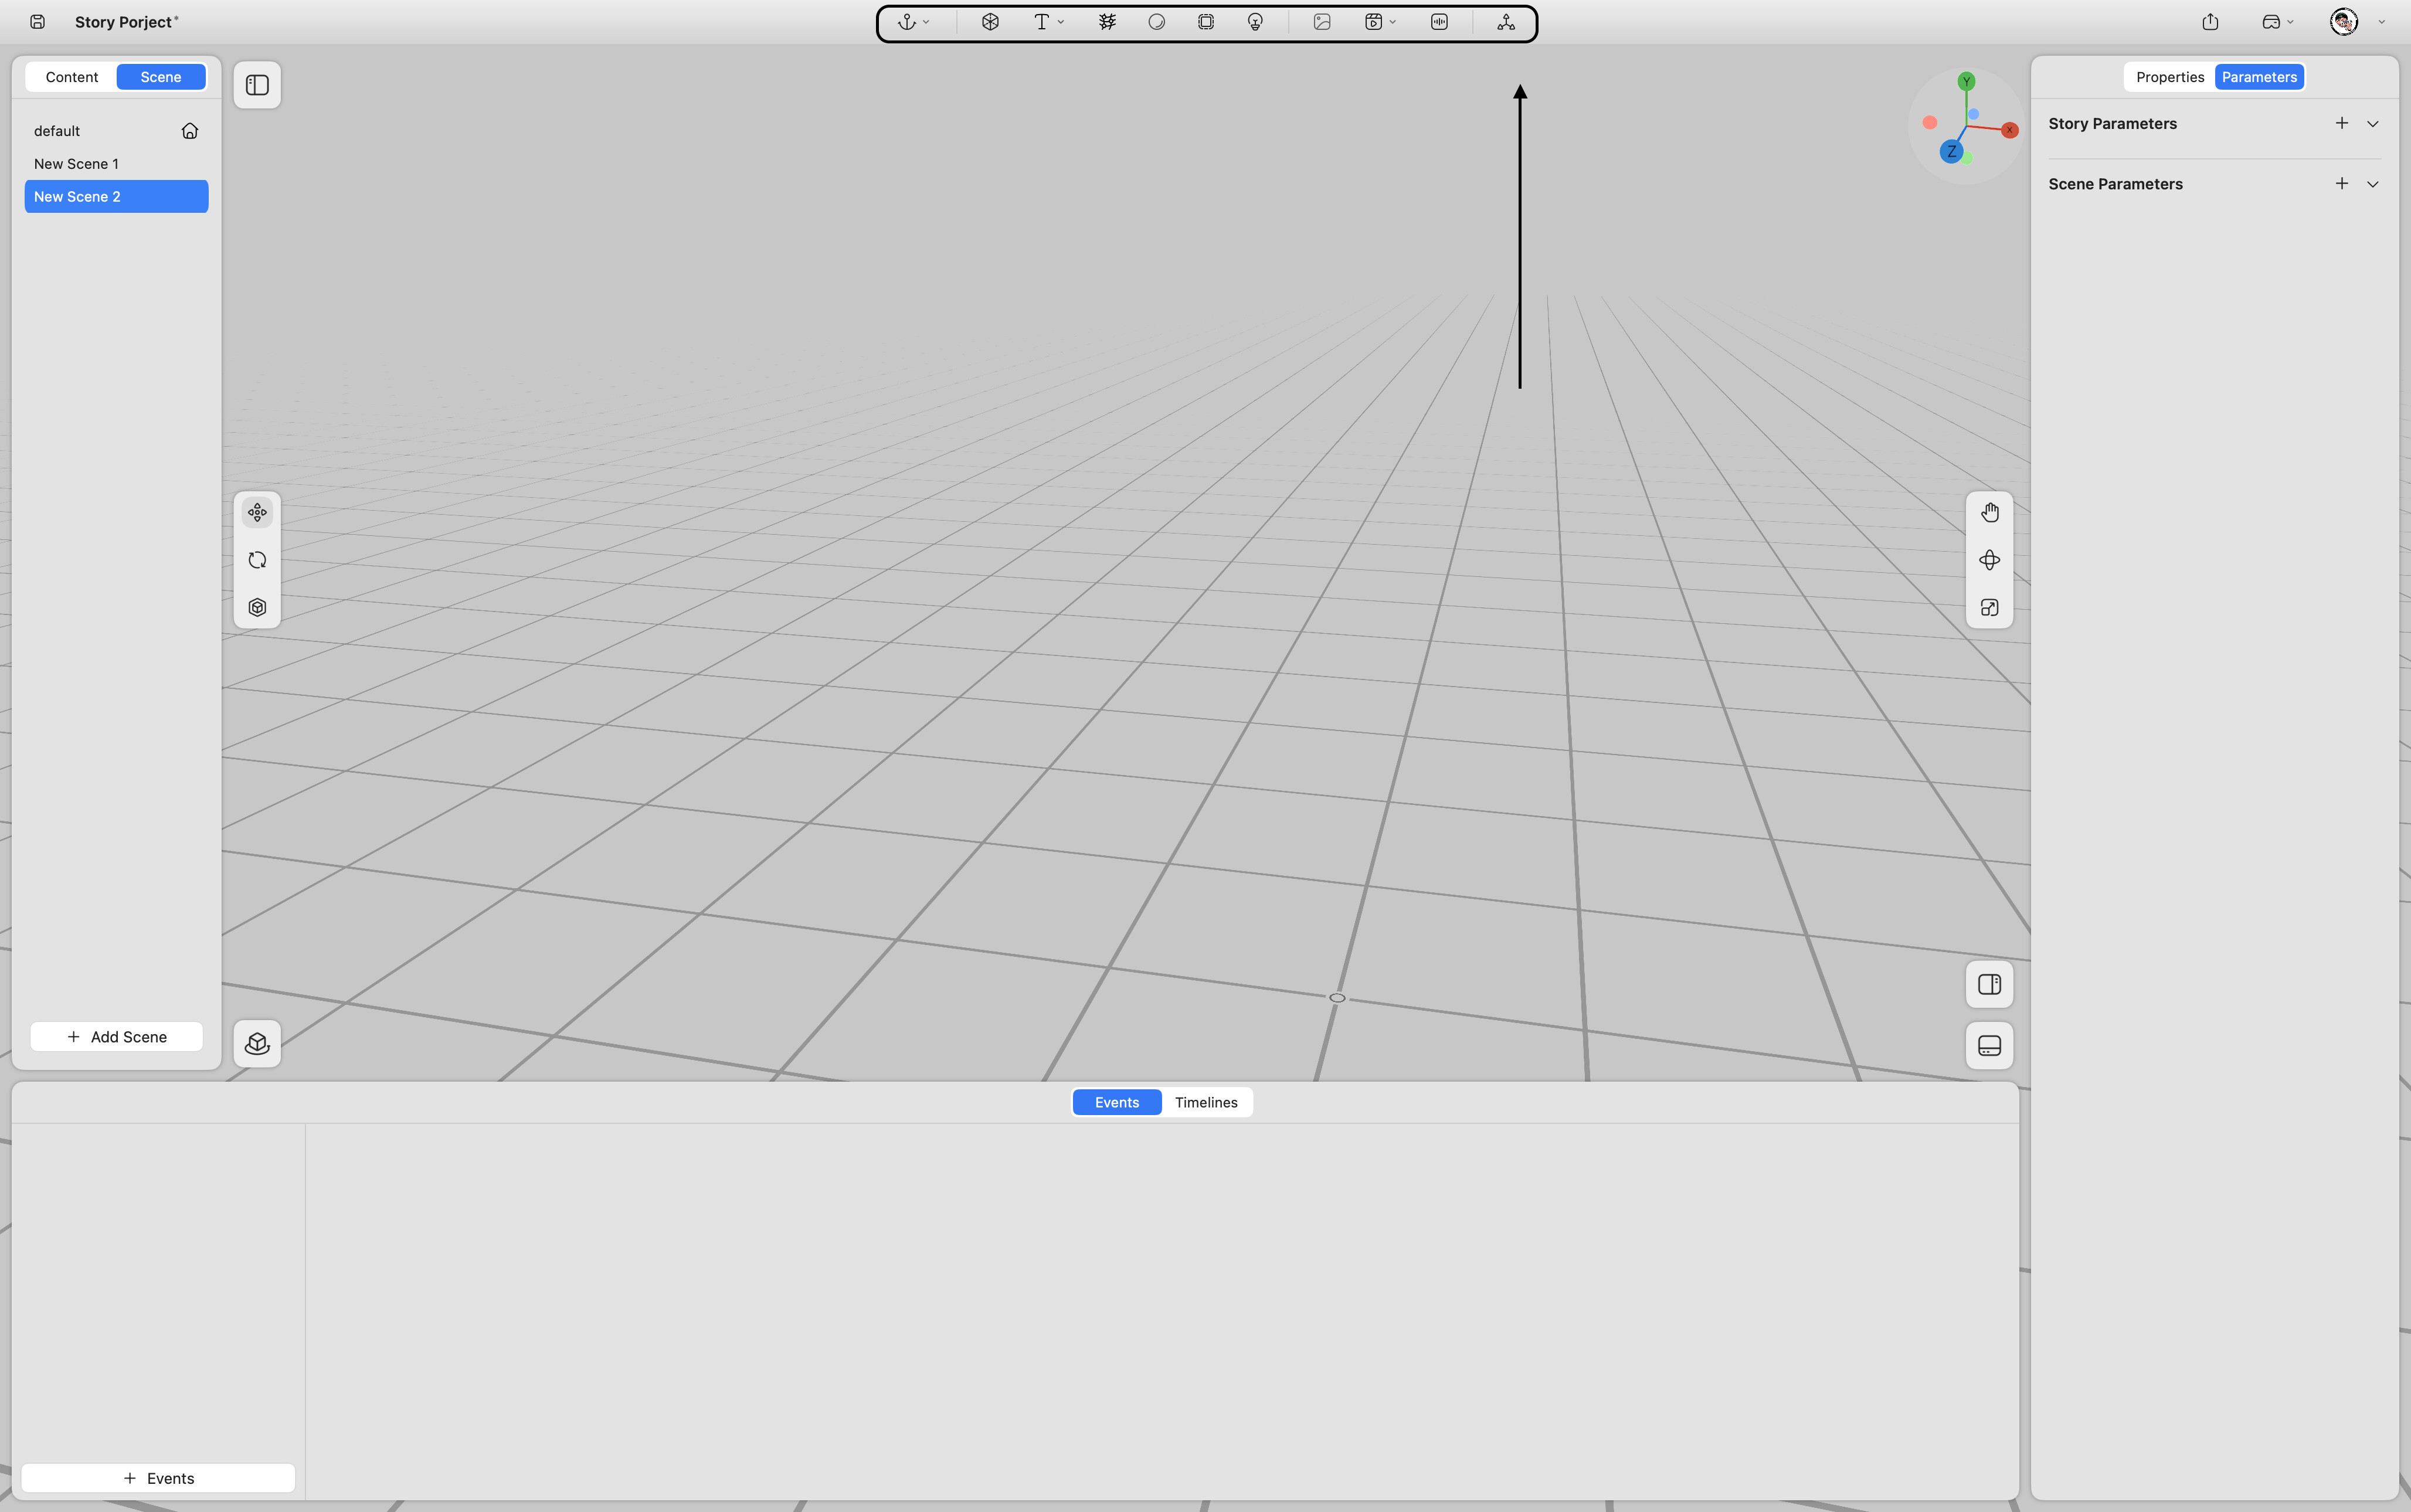
Task: Select the hand pan tool
Action: [1989, 513]
